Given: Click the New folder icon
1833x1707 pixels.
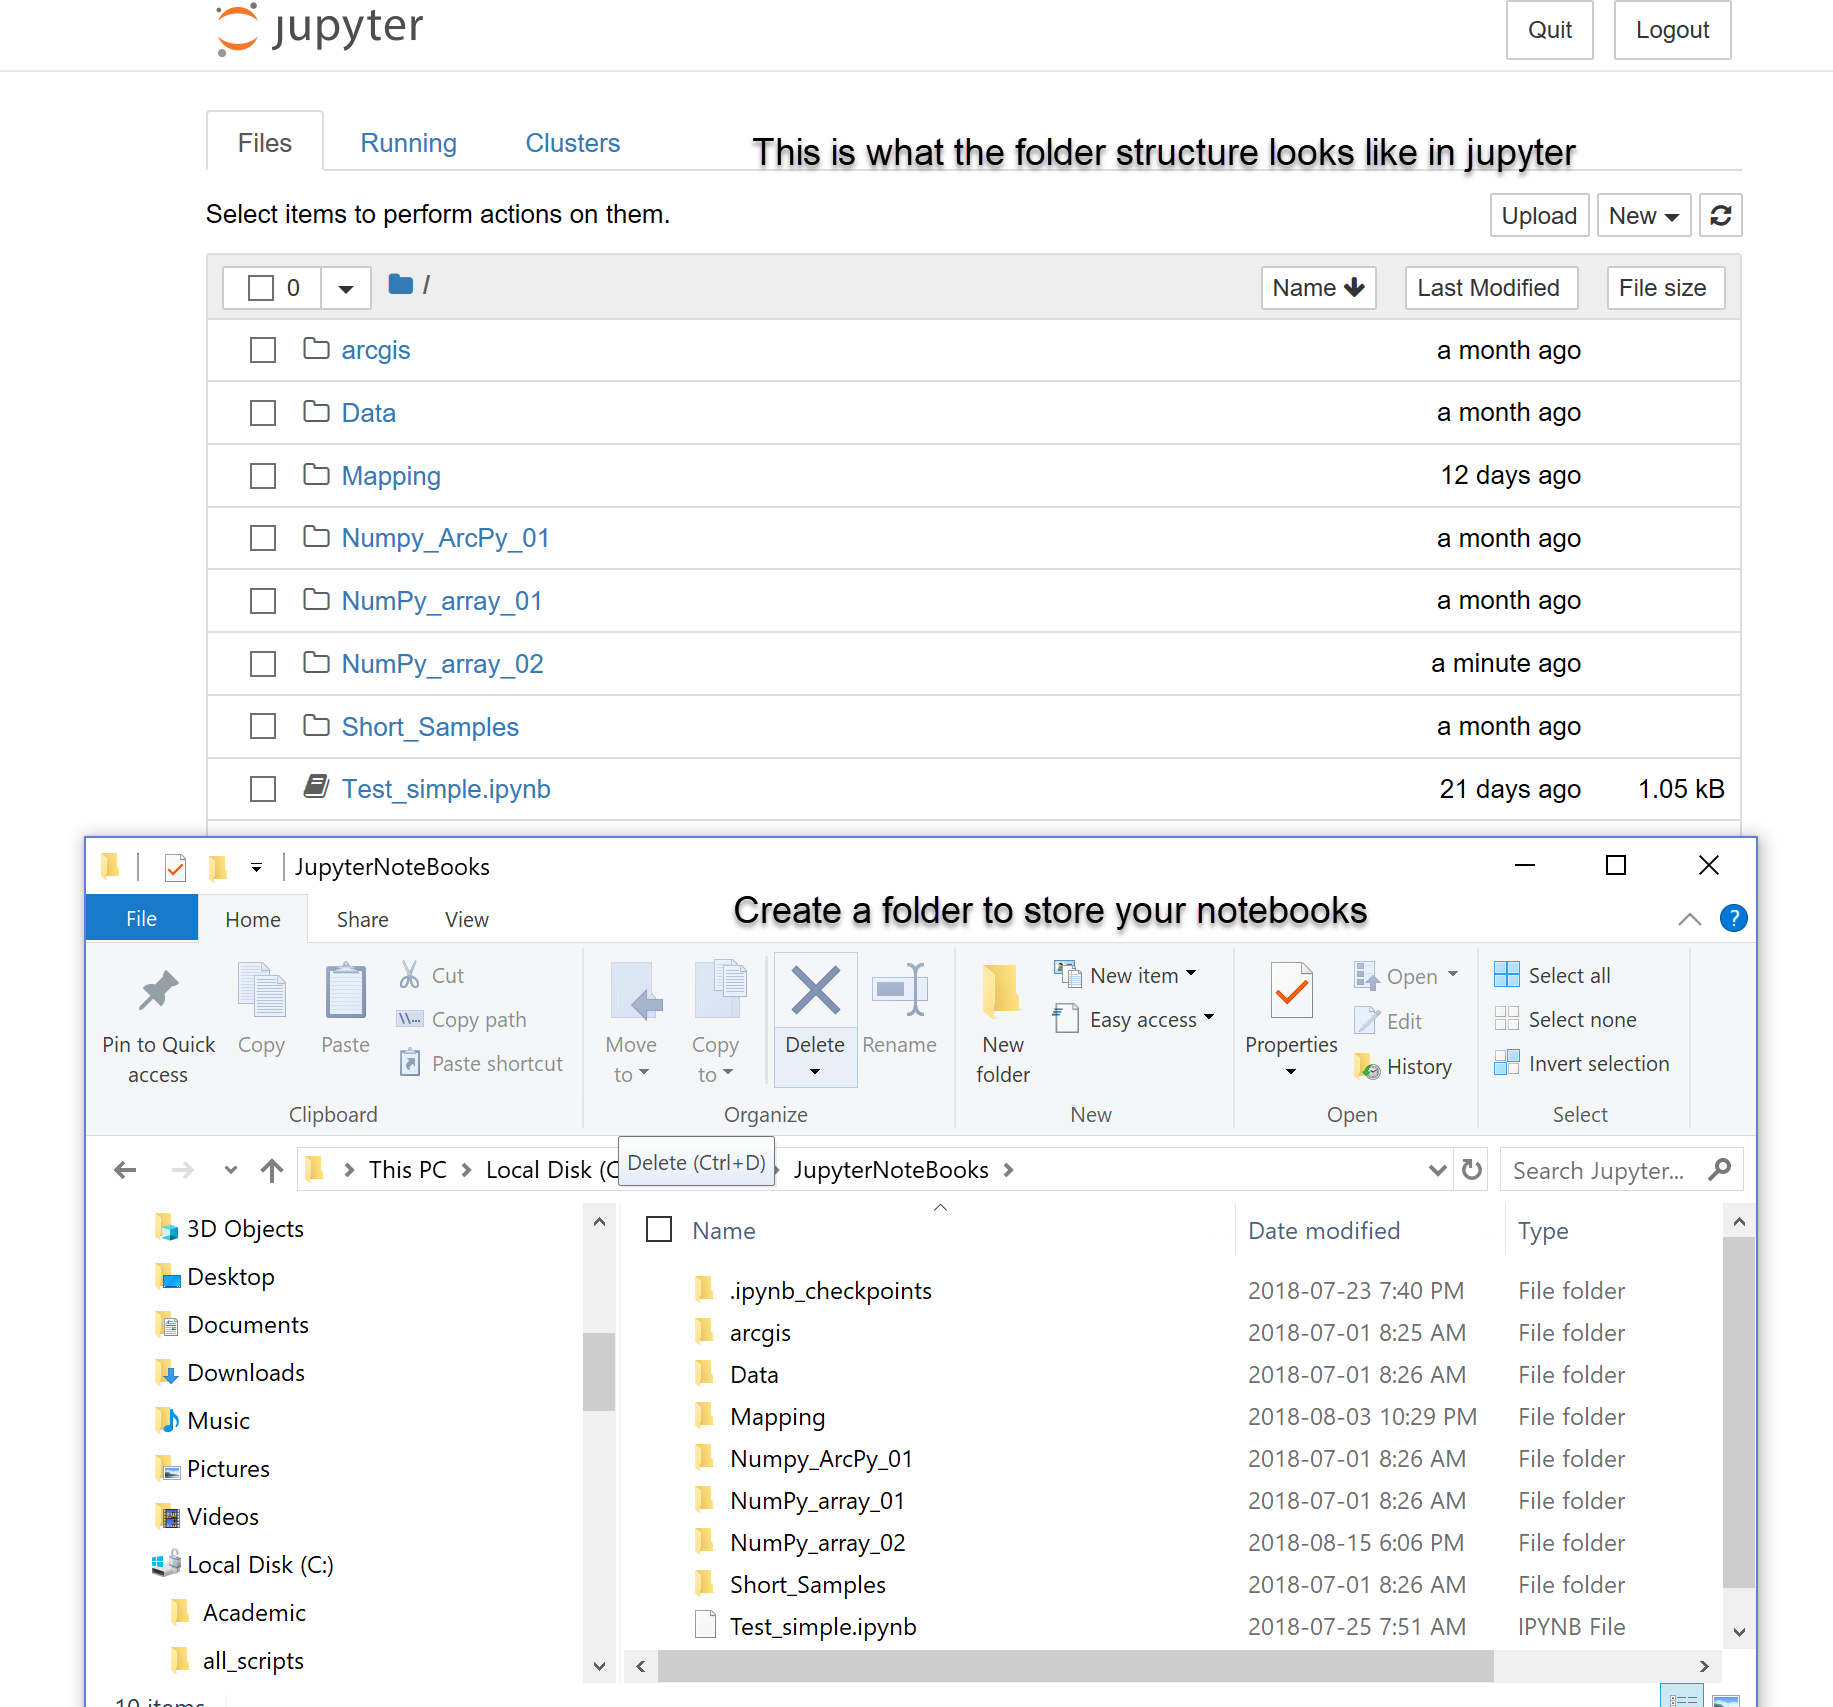Looking at the screenshot, I should (1002, 991).
